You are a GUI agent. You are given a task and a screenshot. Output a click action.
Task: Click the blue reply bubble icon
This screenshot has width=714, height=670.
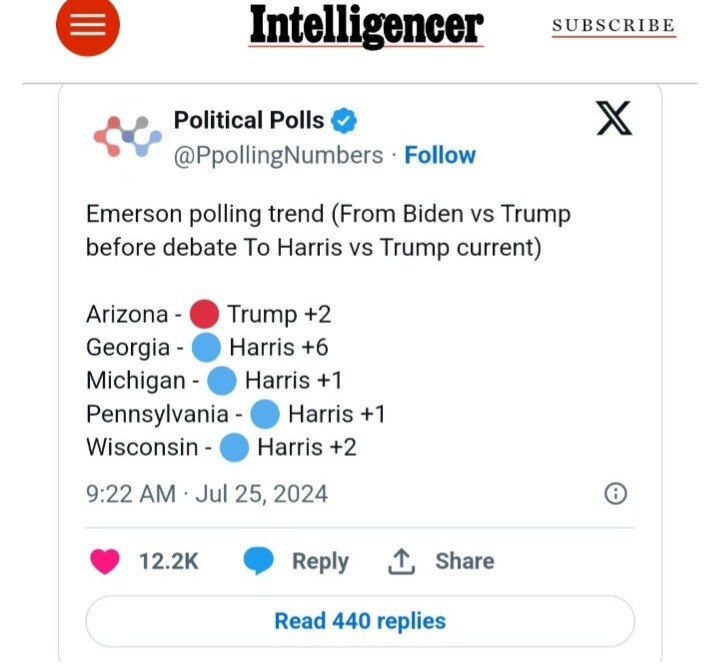[258, 562]
